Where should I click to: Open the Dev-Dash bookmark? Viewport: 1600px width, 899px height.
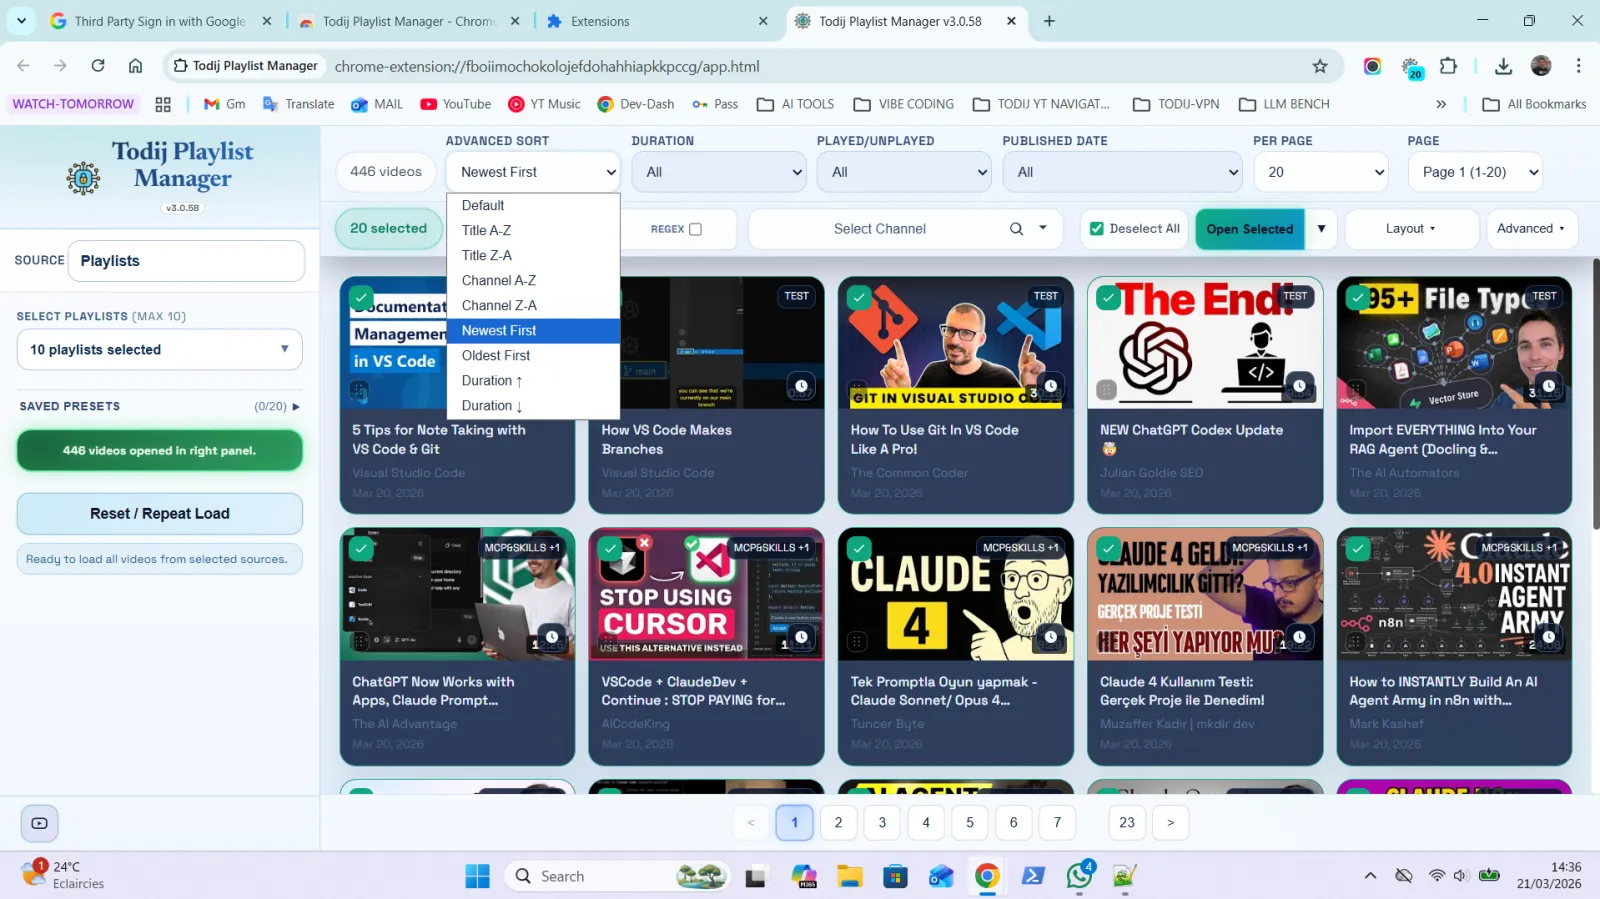[635, 104]
